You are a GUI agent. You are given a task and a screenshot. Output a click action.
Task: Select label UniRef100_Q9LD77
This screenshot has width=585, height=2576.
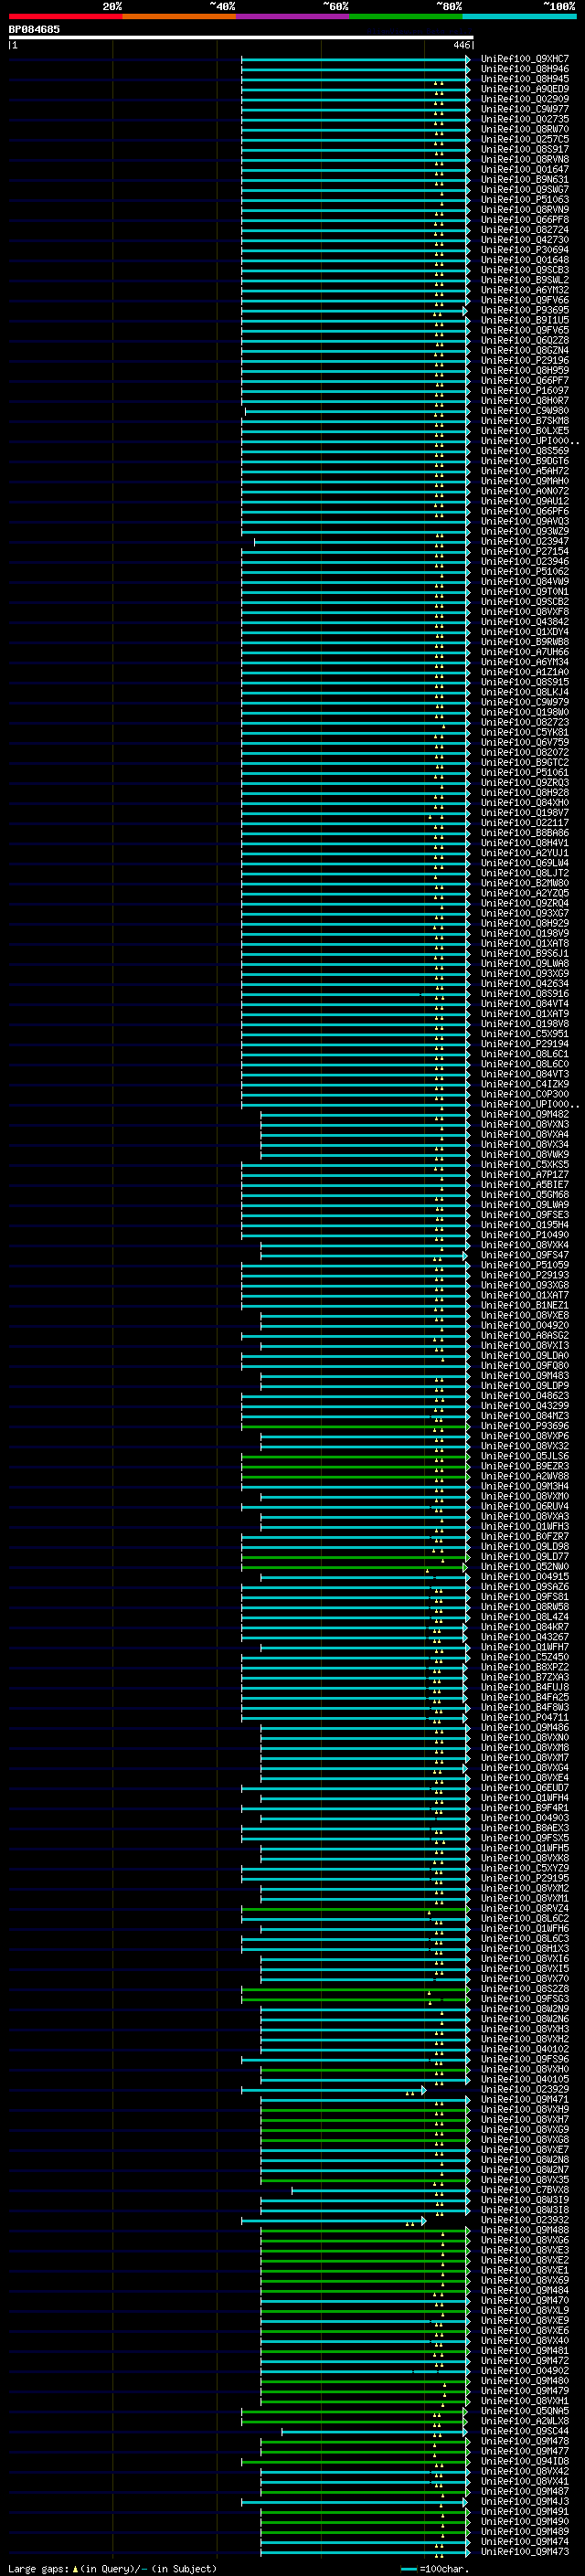point(524,1556)
